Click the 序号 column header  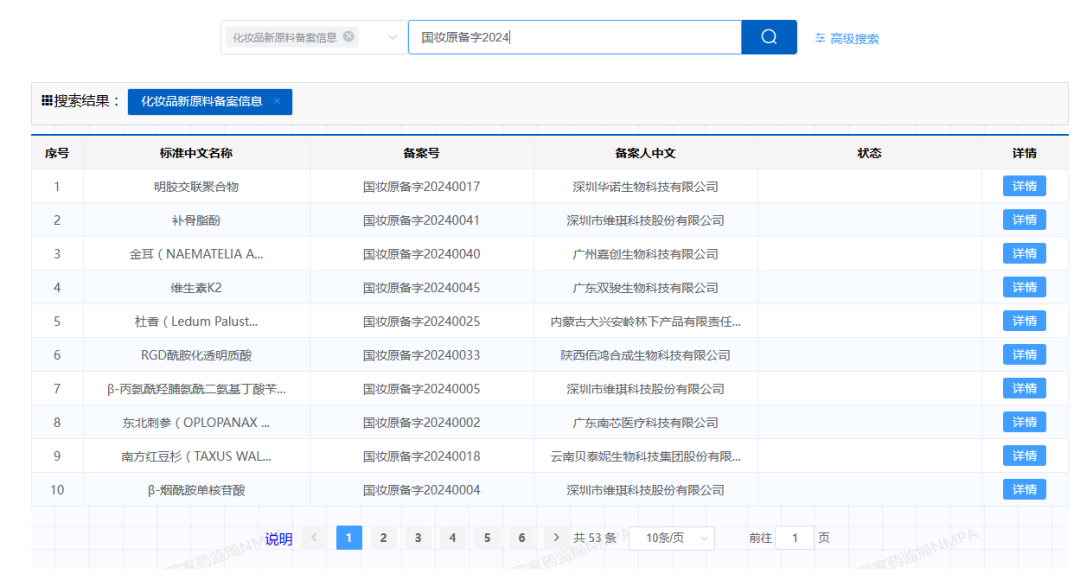57,153
